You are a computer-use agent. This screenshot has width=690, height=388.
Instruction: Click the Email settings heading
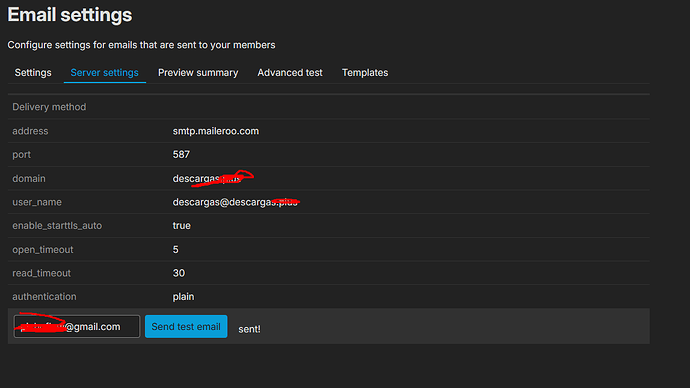70,15
